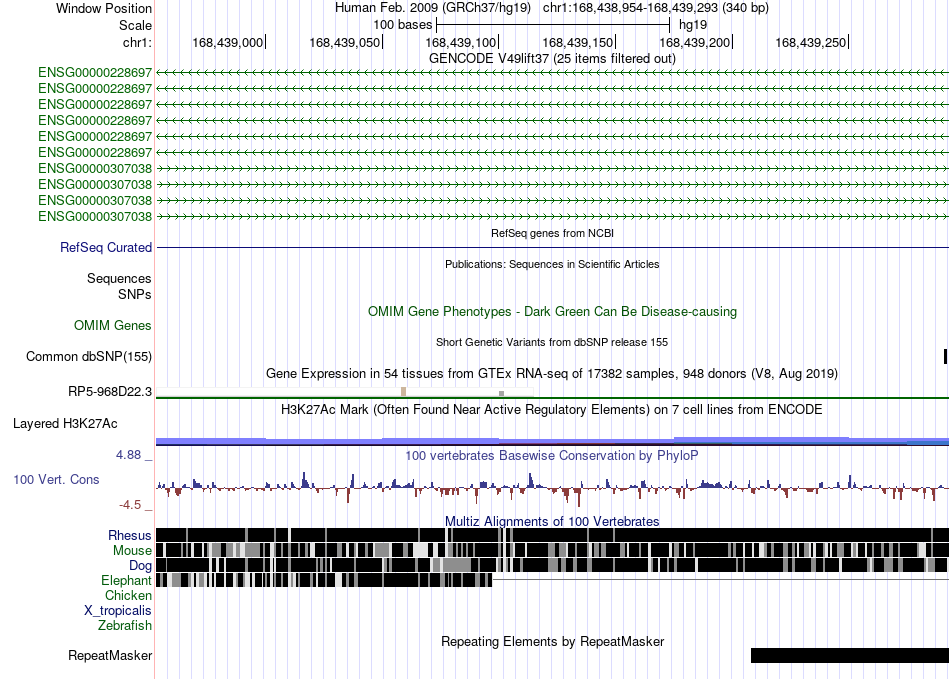Click the blue H3K27Ac signal band
950x679 pixels.
(552, 441)
